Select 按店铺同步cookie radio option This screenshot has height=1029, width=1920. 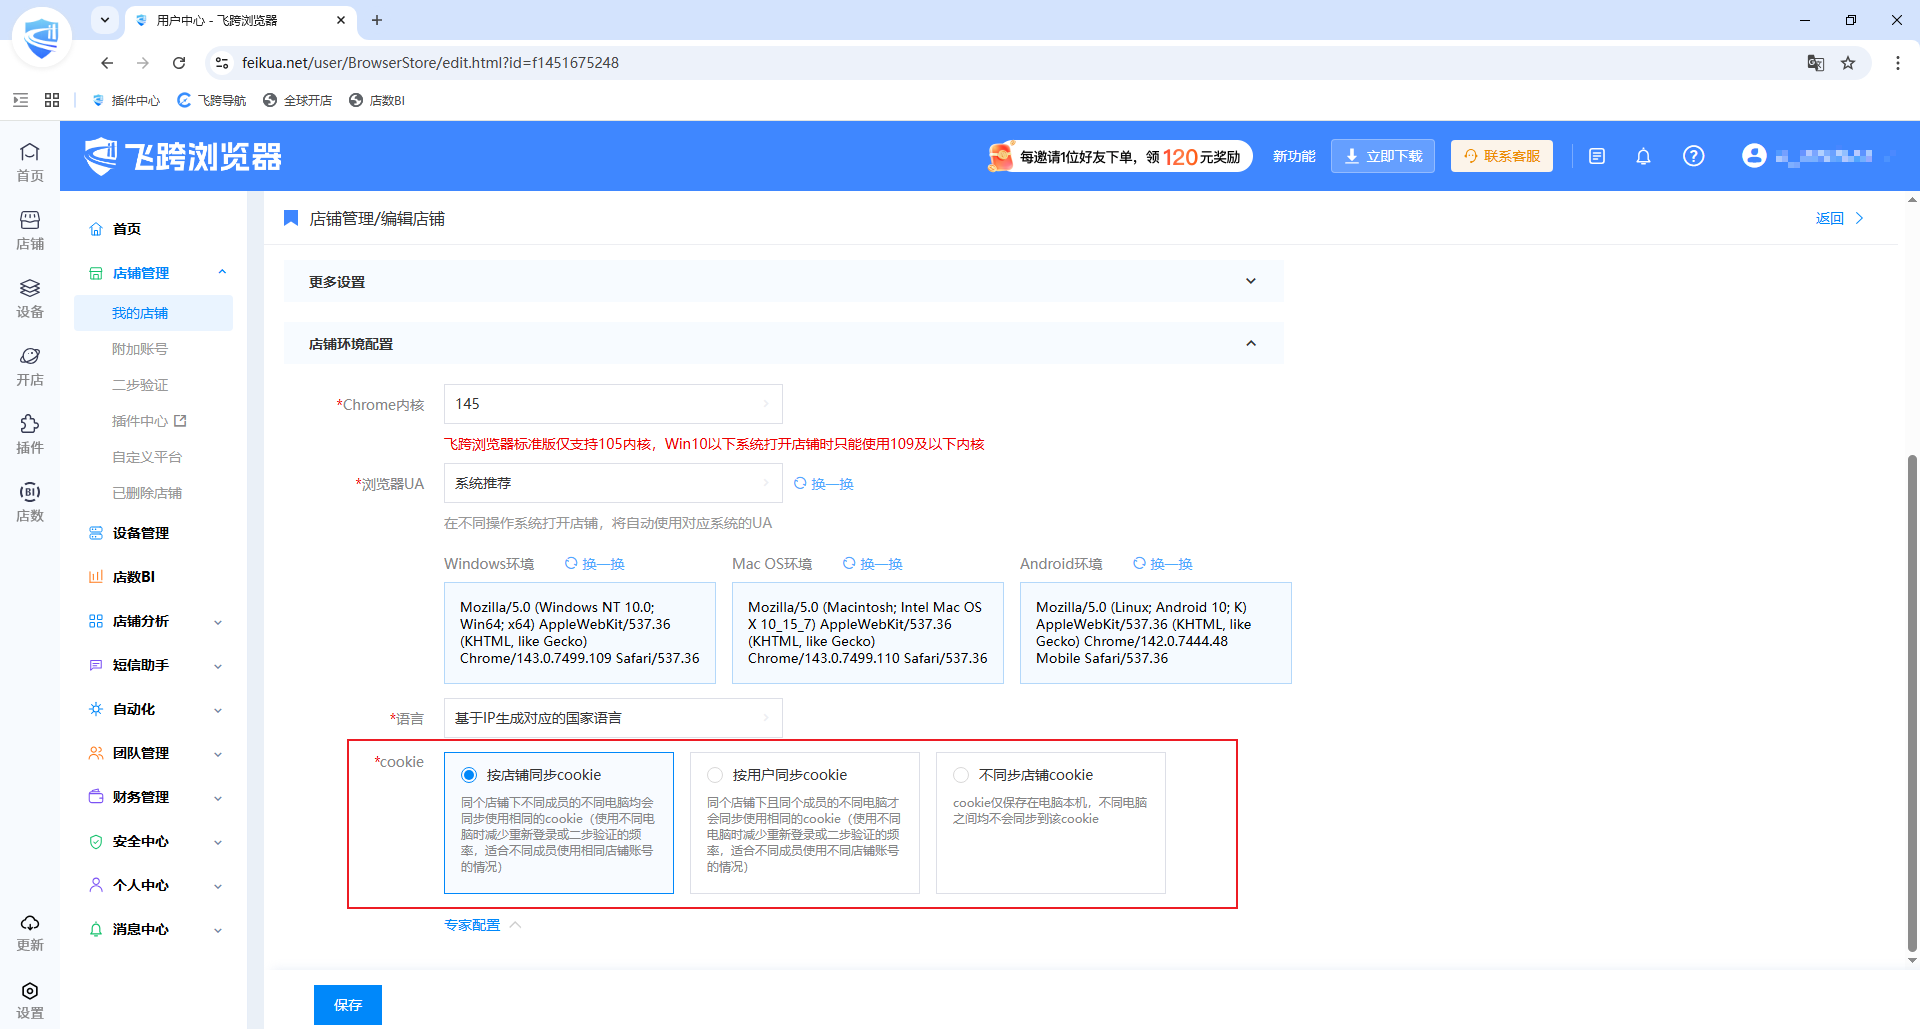469,775
